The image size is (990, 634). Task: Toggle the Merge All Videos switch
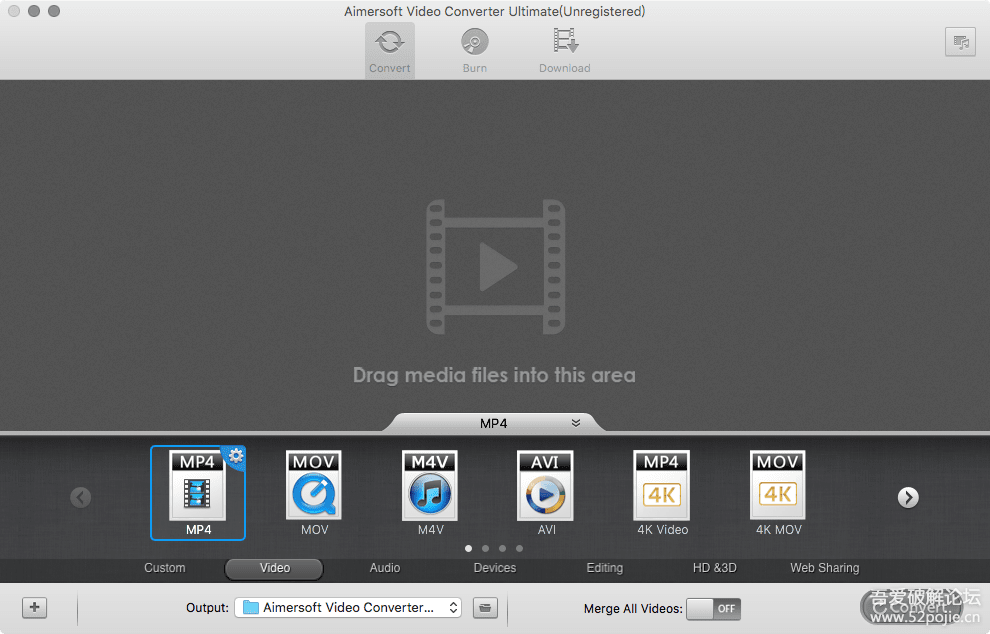(713, 609)
